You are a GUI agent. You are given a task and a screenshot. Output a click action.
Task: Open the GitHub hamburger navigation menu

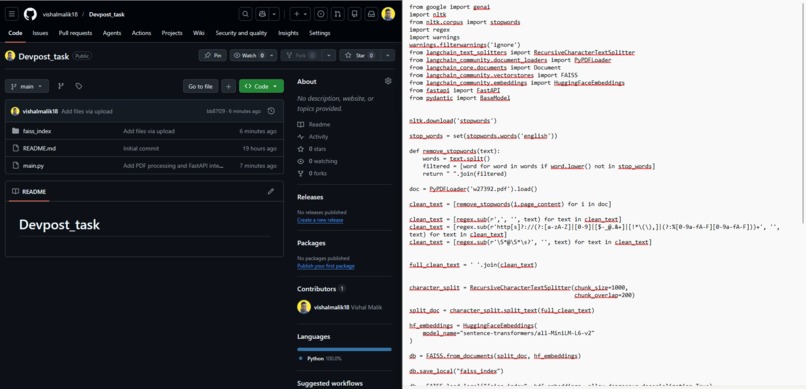tap(12, 14)
